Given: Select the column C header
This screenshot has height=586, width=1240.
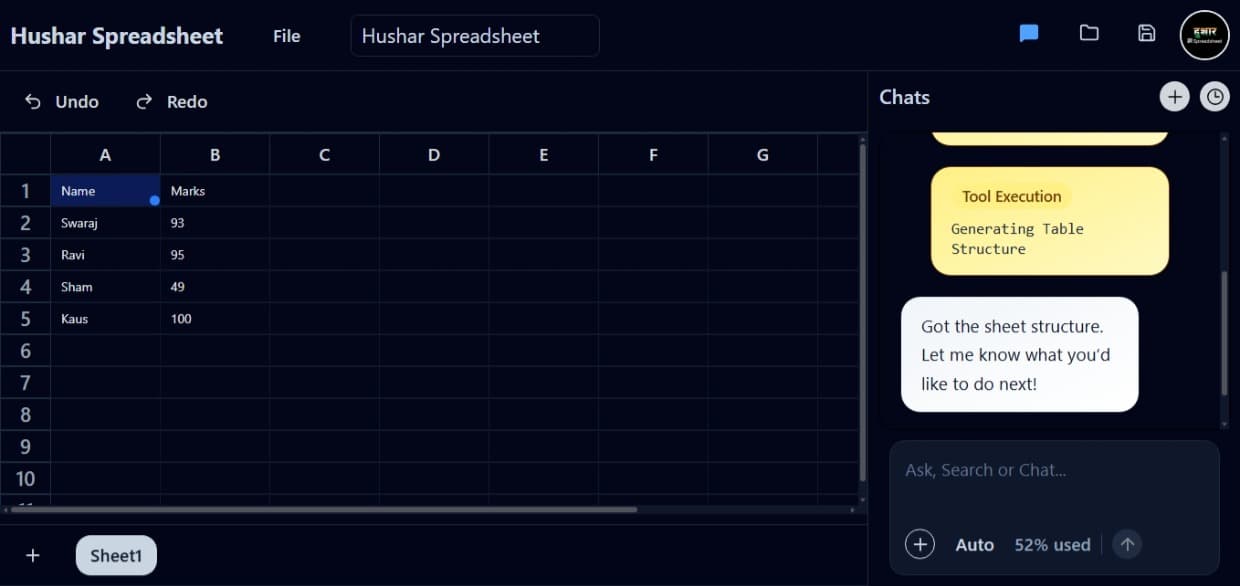Looking at the screenshot, I should tap(324, 154).
